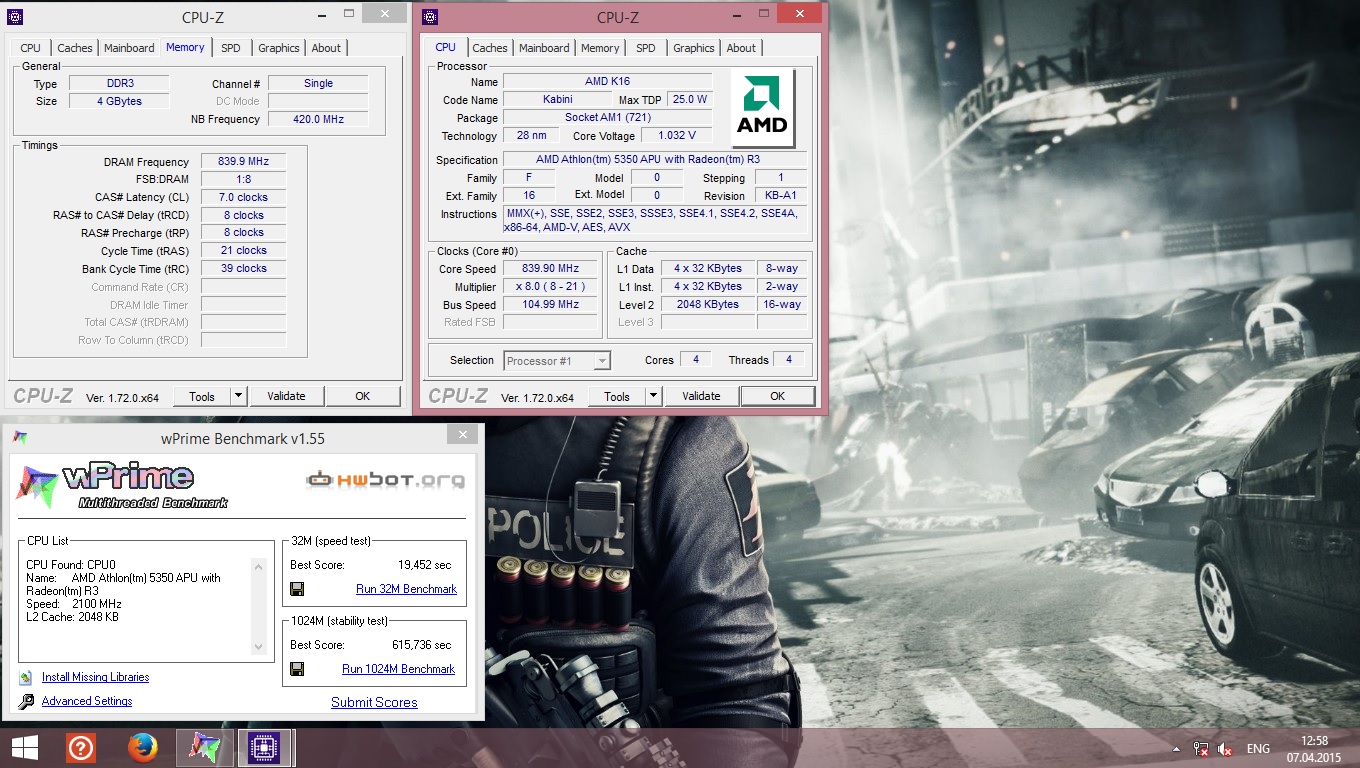Open Install Missing Libraries link
Viewport: 1360px width, 768px height.
pyautogui.click(x=95, y=677)
